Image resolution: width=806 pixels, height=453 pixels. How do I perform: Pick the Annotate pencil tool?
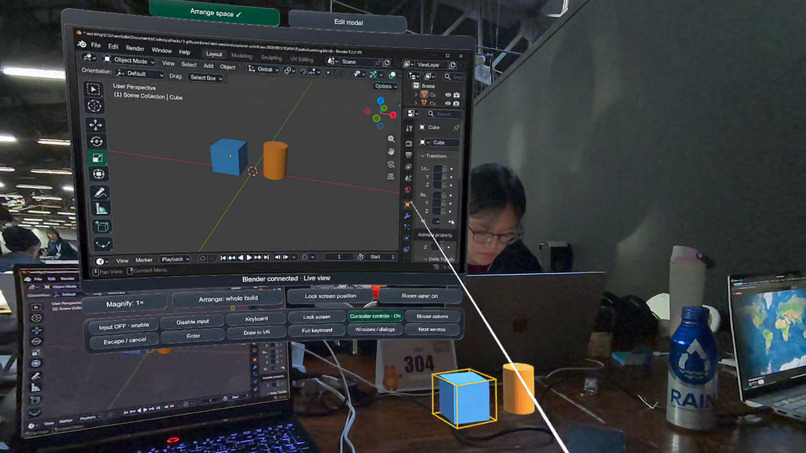[100, 192]
